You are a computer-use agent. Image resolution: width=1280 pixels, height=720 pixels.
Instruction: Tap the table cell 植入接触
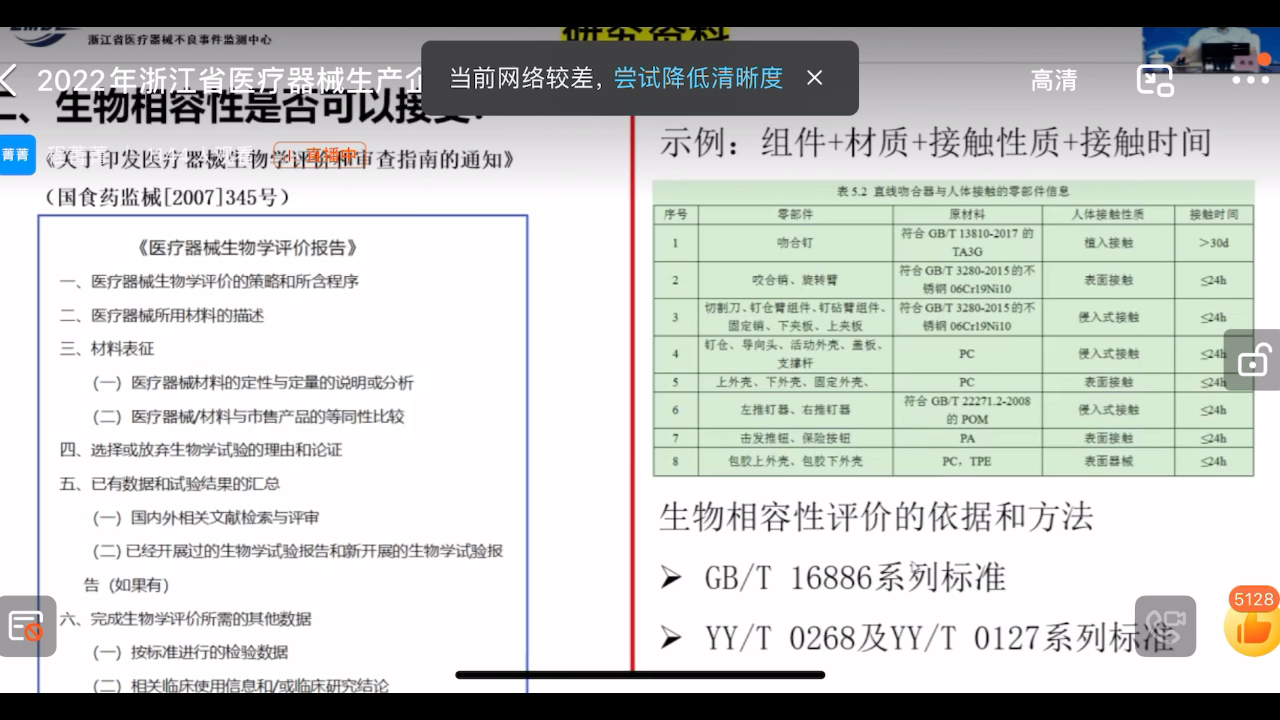click(x=1108, y=242)
